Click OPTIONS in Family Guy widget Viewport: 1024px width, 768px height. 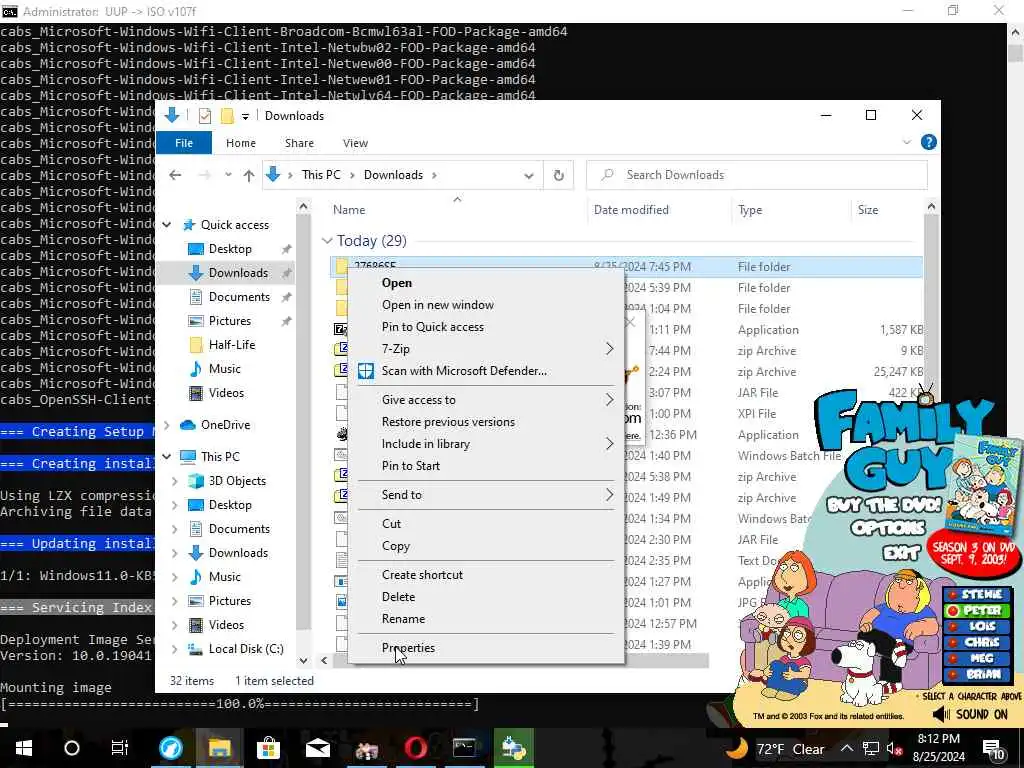click(x=888, y=528)
